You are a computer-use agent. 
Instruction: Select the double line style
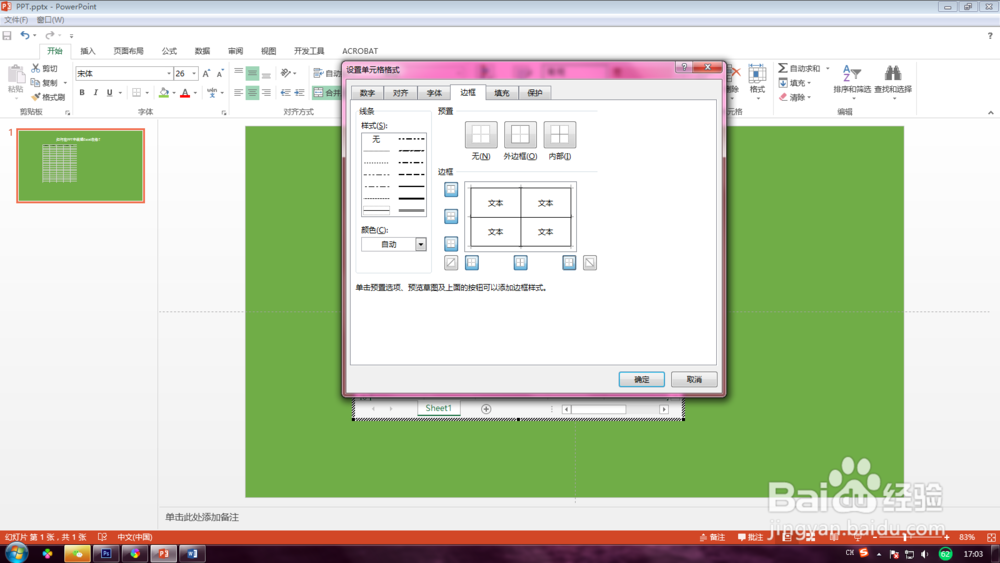click(411, 210)
